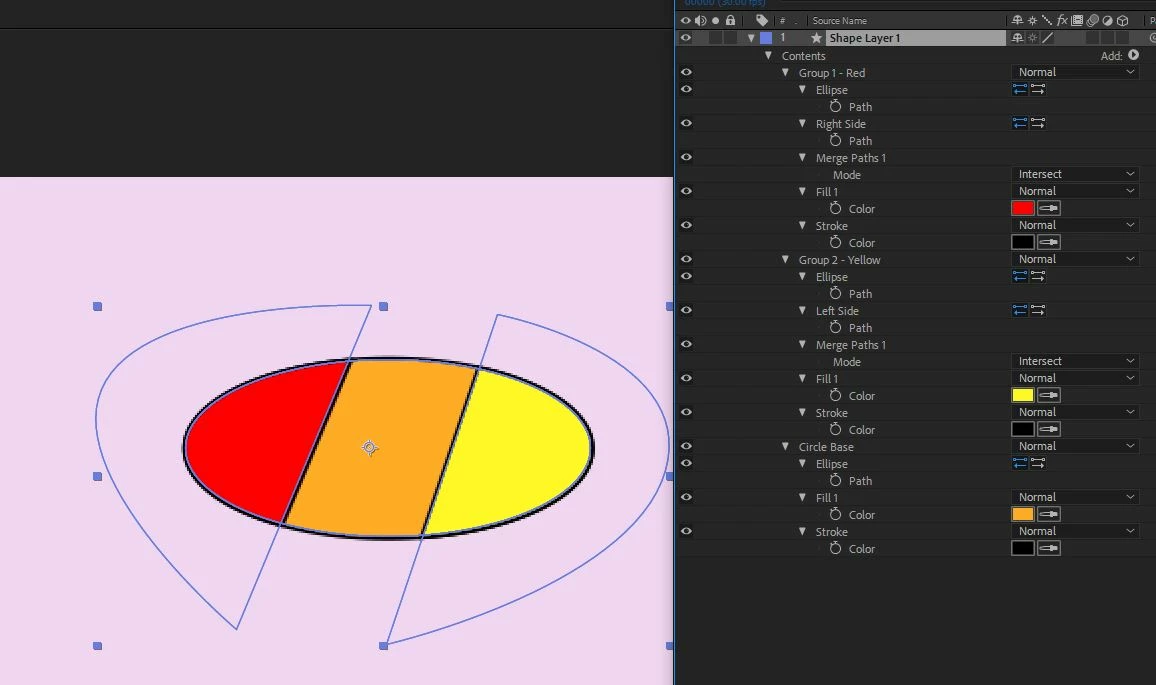Click the Video eye icon in column header

pos(686,21)
